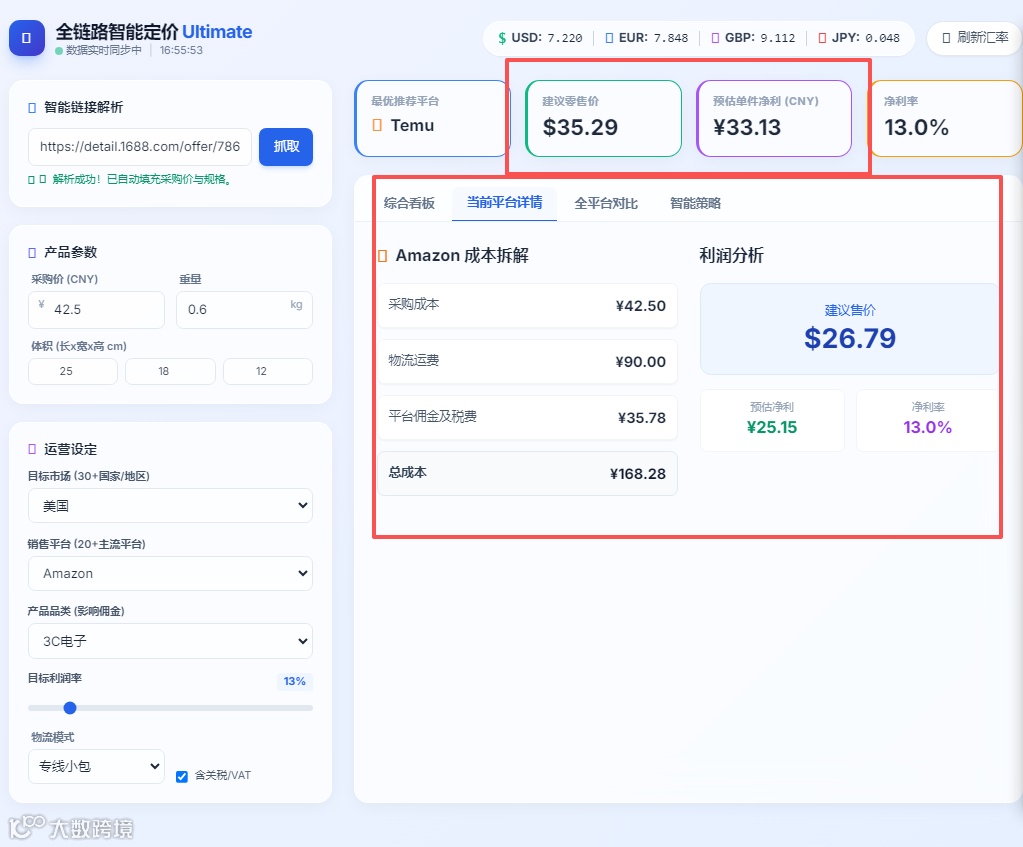Toggle the 含关税/VAT checkbox
1023x847 pixels.
[182, 777]
